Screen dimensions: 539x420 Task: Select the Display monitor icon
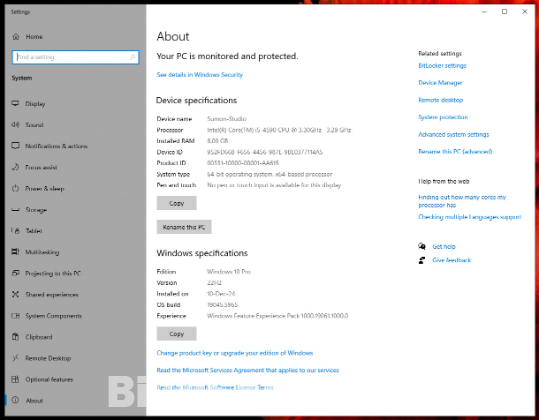click(x=15, y=103)
